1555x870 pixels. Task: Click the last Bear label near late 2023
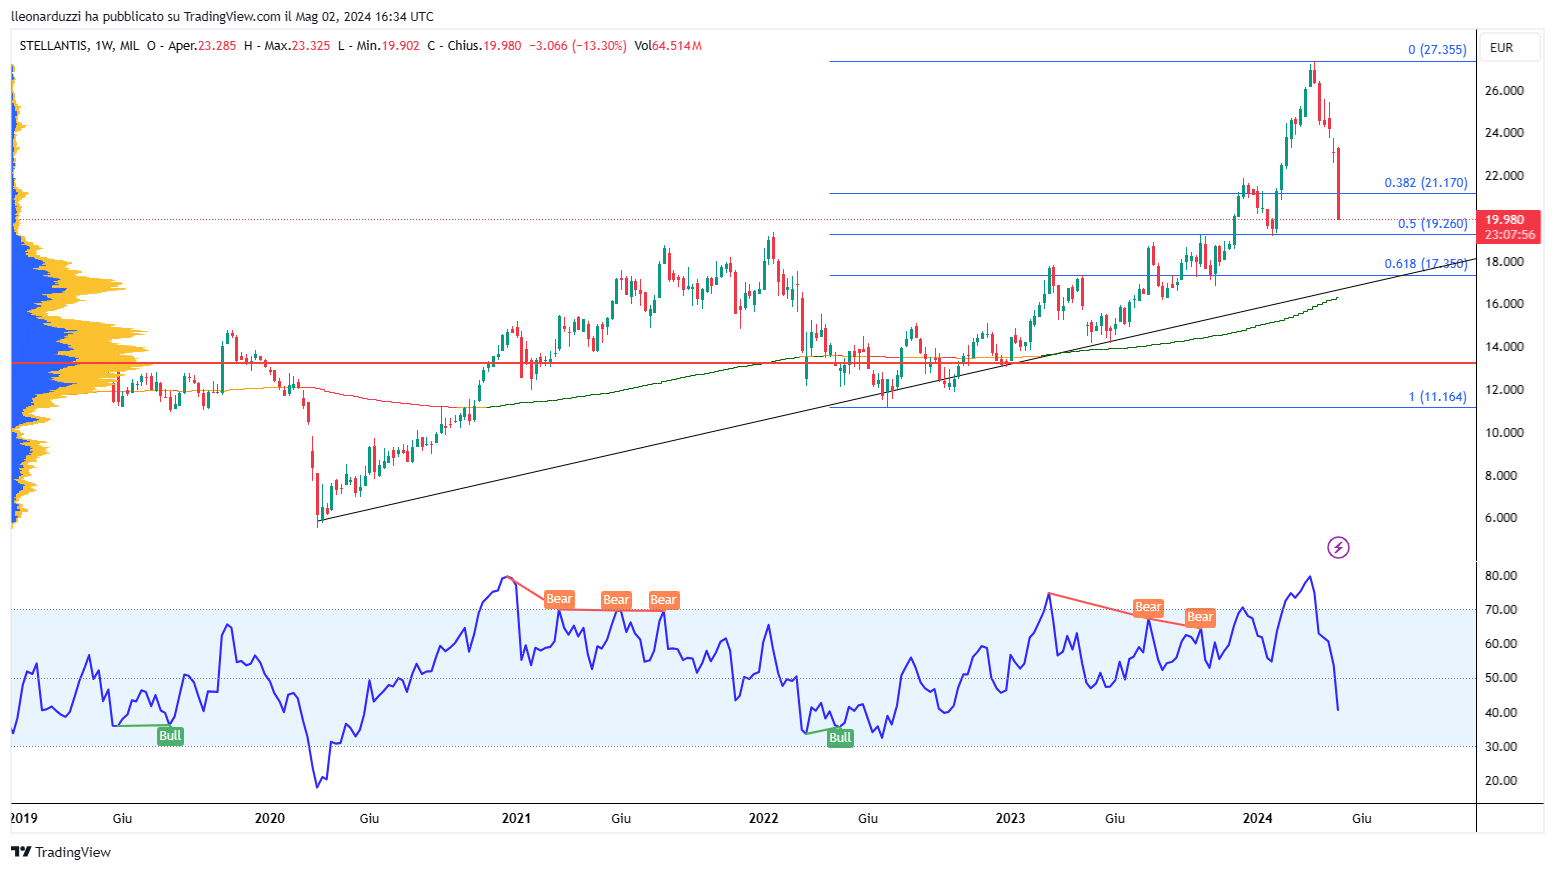click(1200, 617)
